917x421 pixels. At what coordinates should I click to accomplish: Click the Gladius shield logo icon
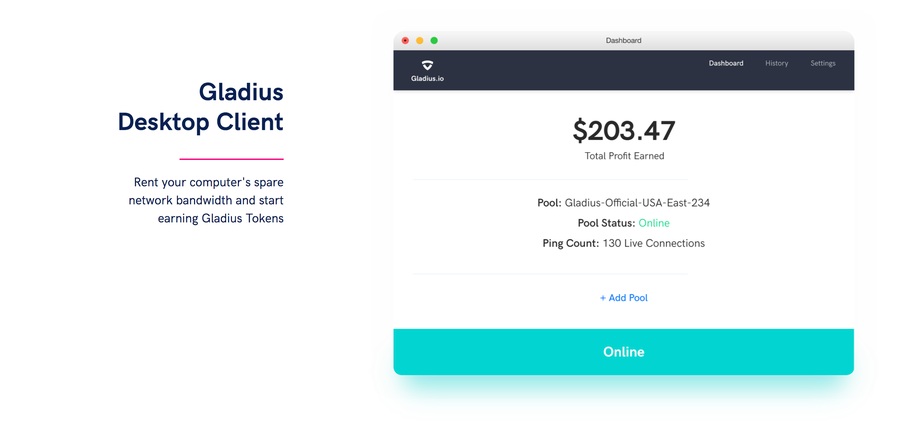pyautogui.click(x=428, y=65)
